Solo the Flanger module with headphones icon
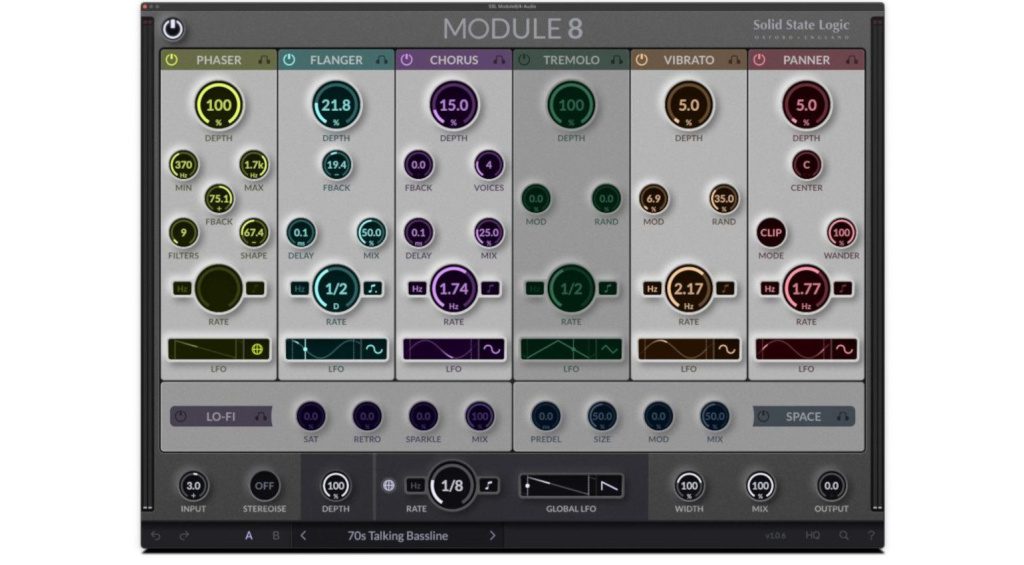This screenshot has width=1024, height=565. click(x=381, y=59)
